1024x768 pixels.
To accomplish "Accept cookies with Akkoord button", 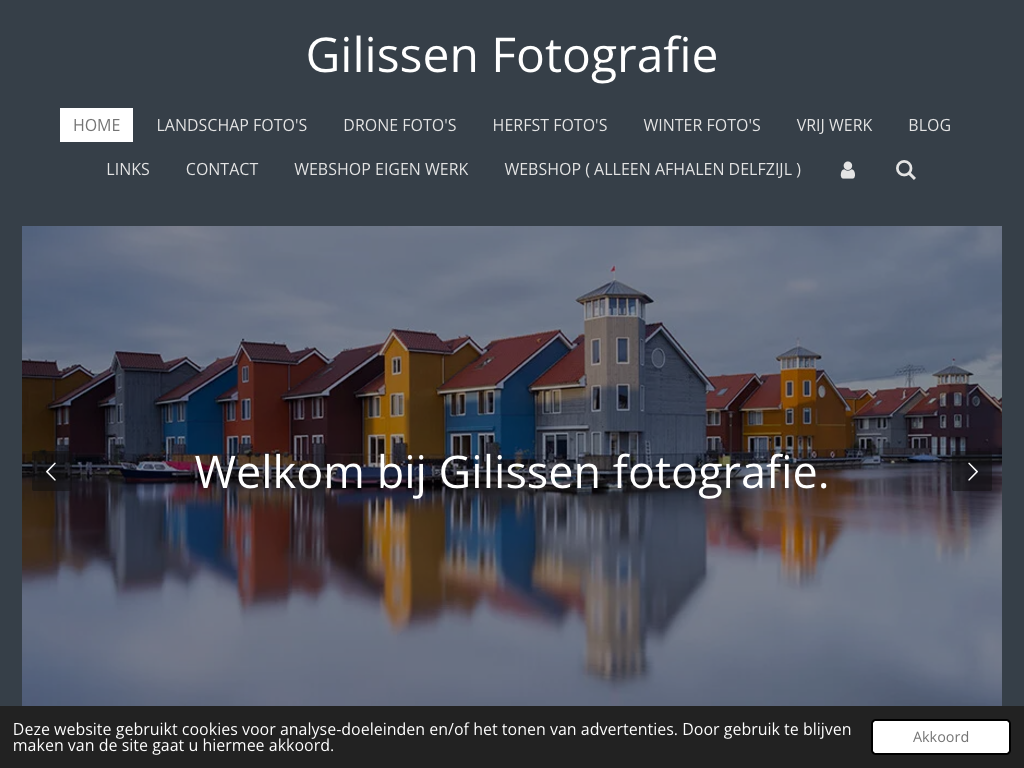I will tap(940, 737).
